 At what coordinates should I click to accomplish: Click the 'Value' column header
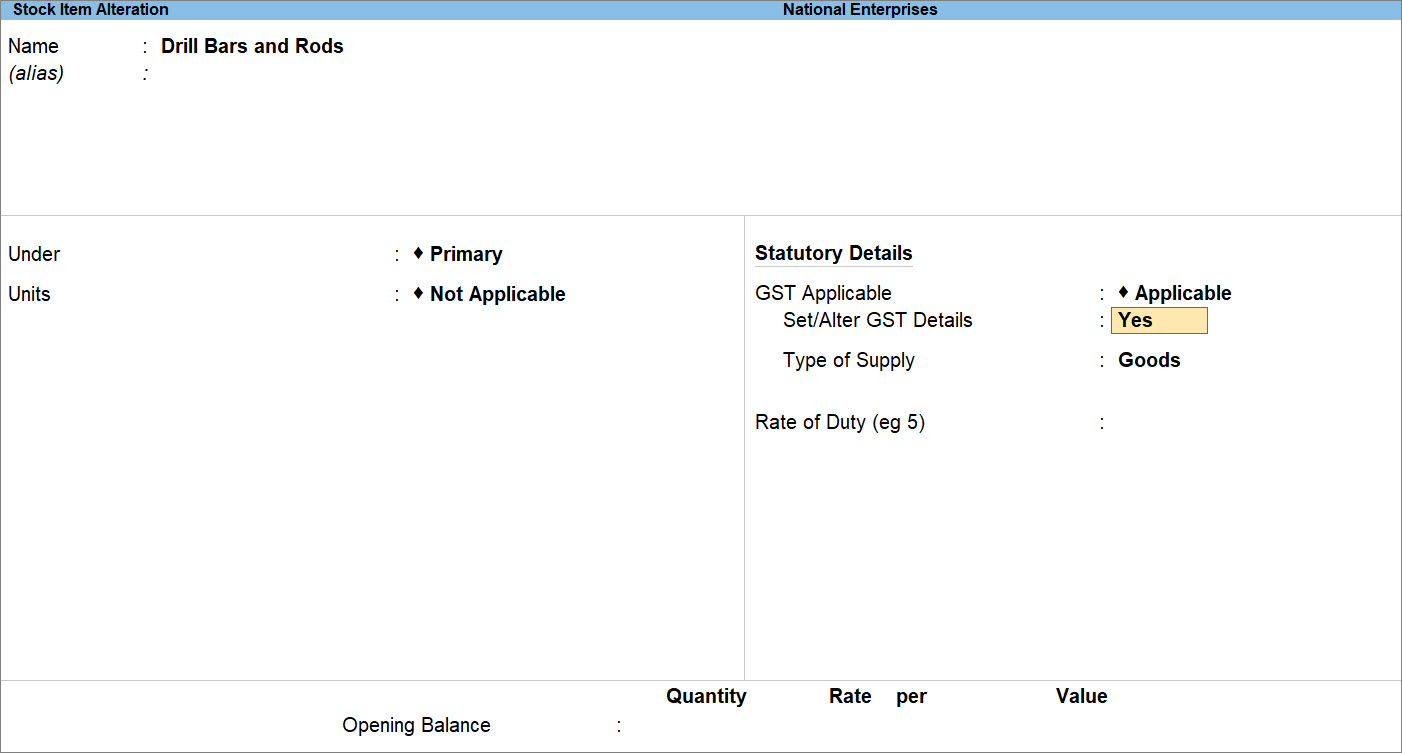point(1081,696)
